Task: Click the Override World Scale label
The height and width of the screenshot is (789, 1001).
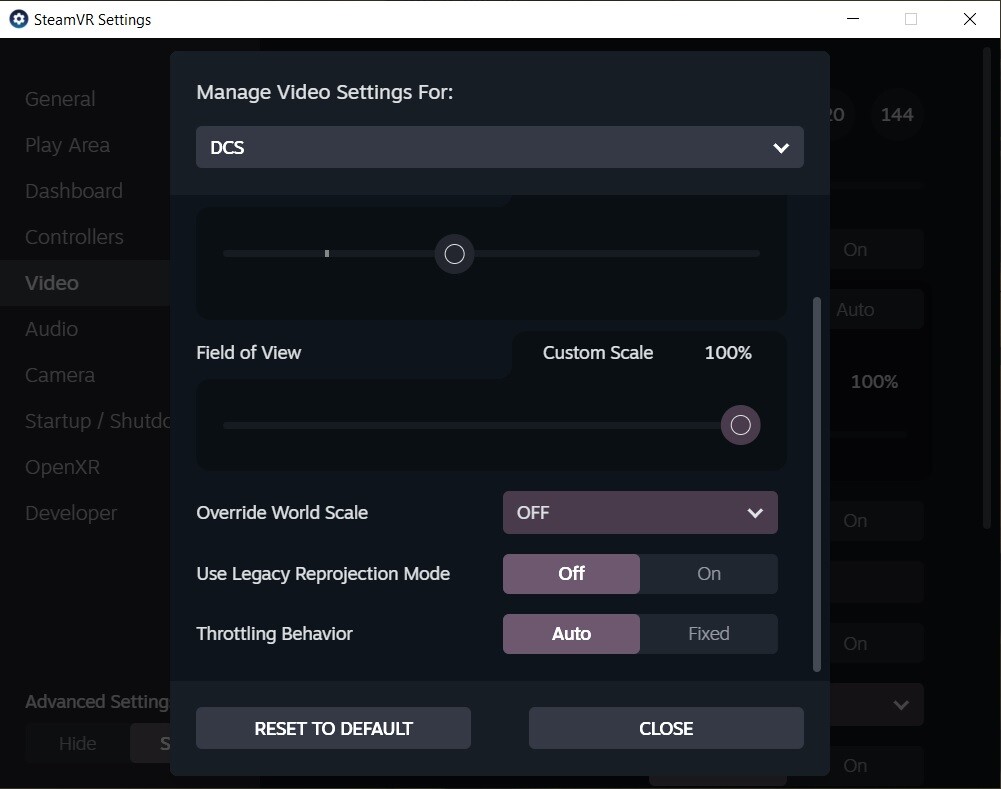Action: coord(282,513)
